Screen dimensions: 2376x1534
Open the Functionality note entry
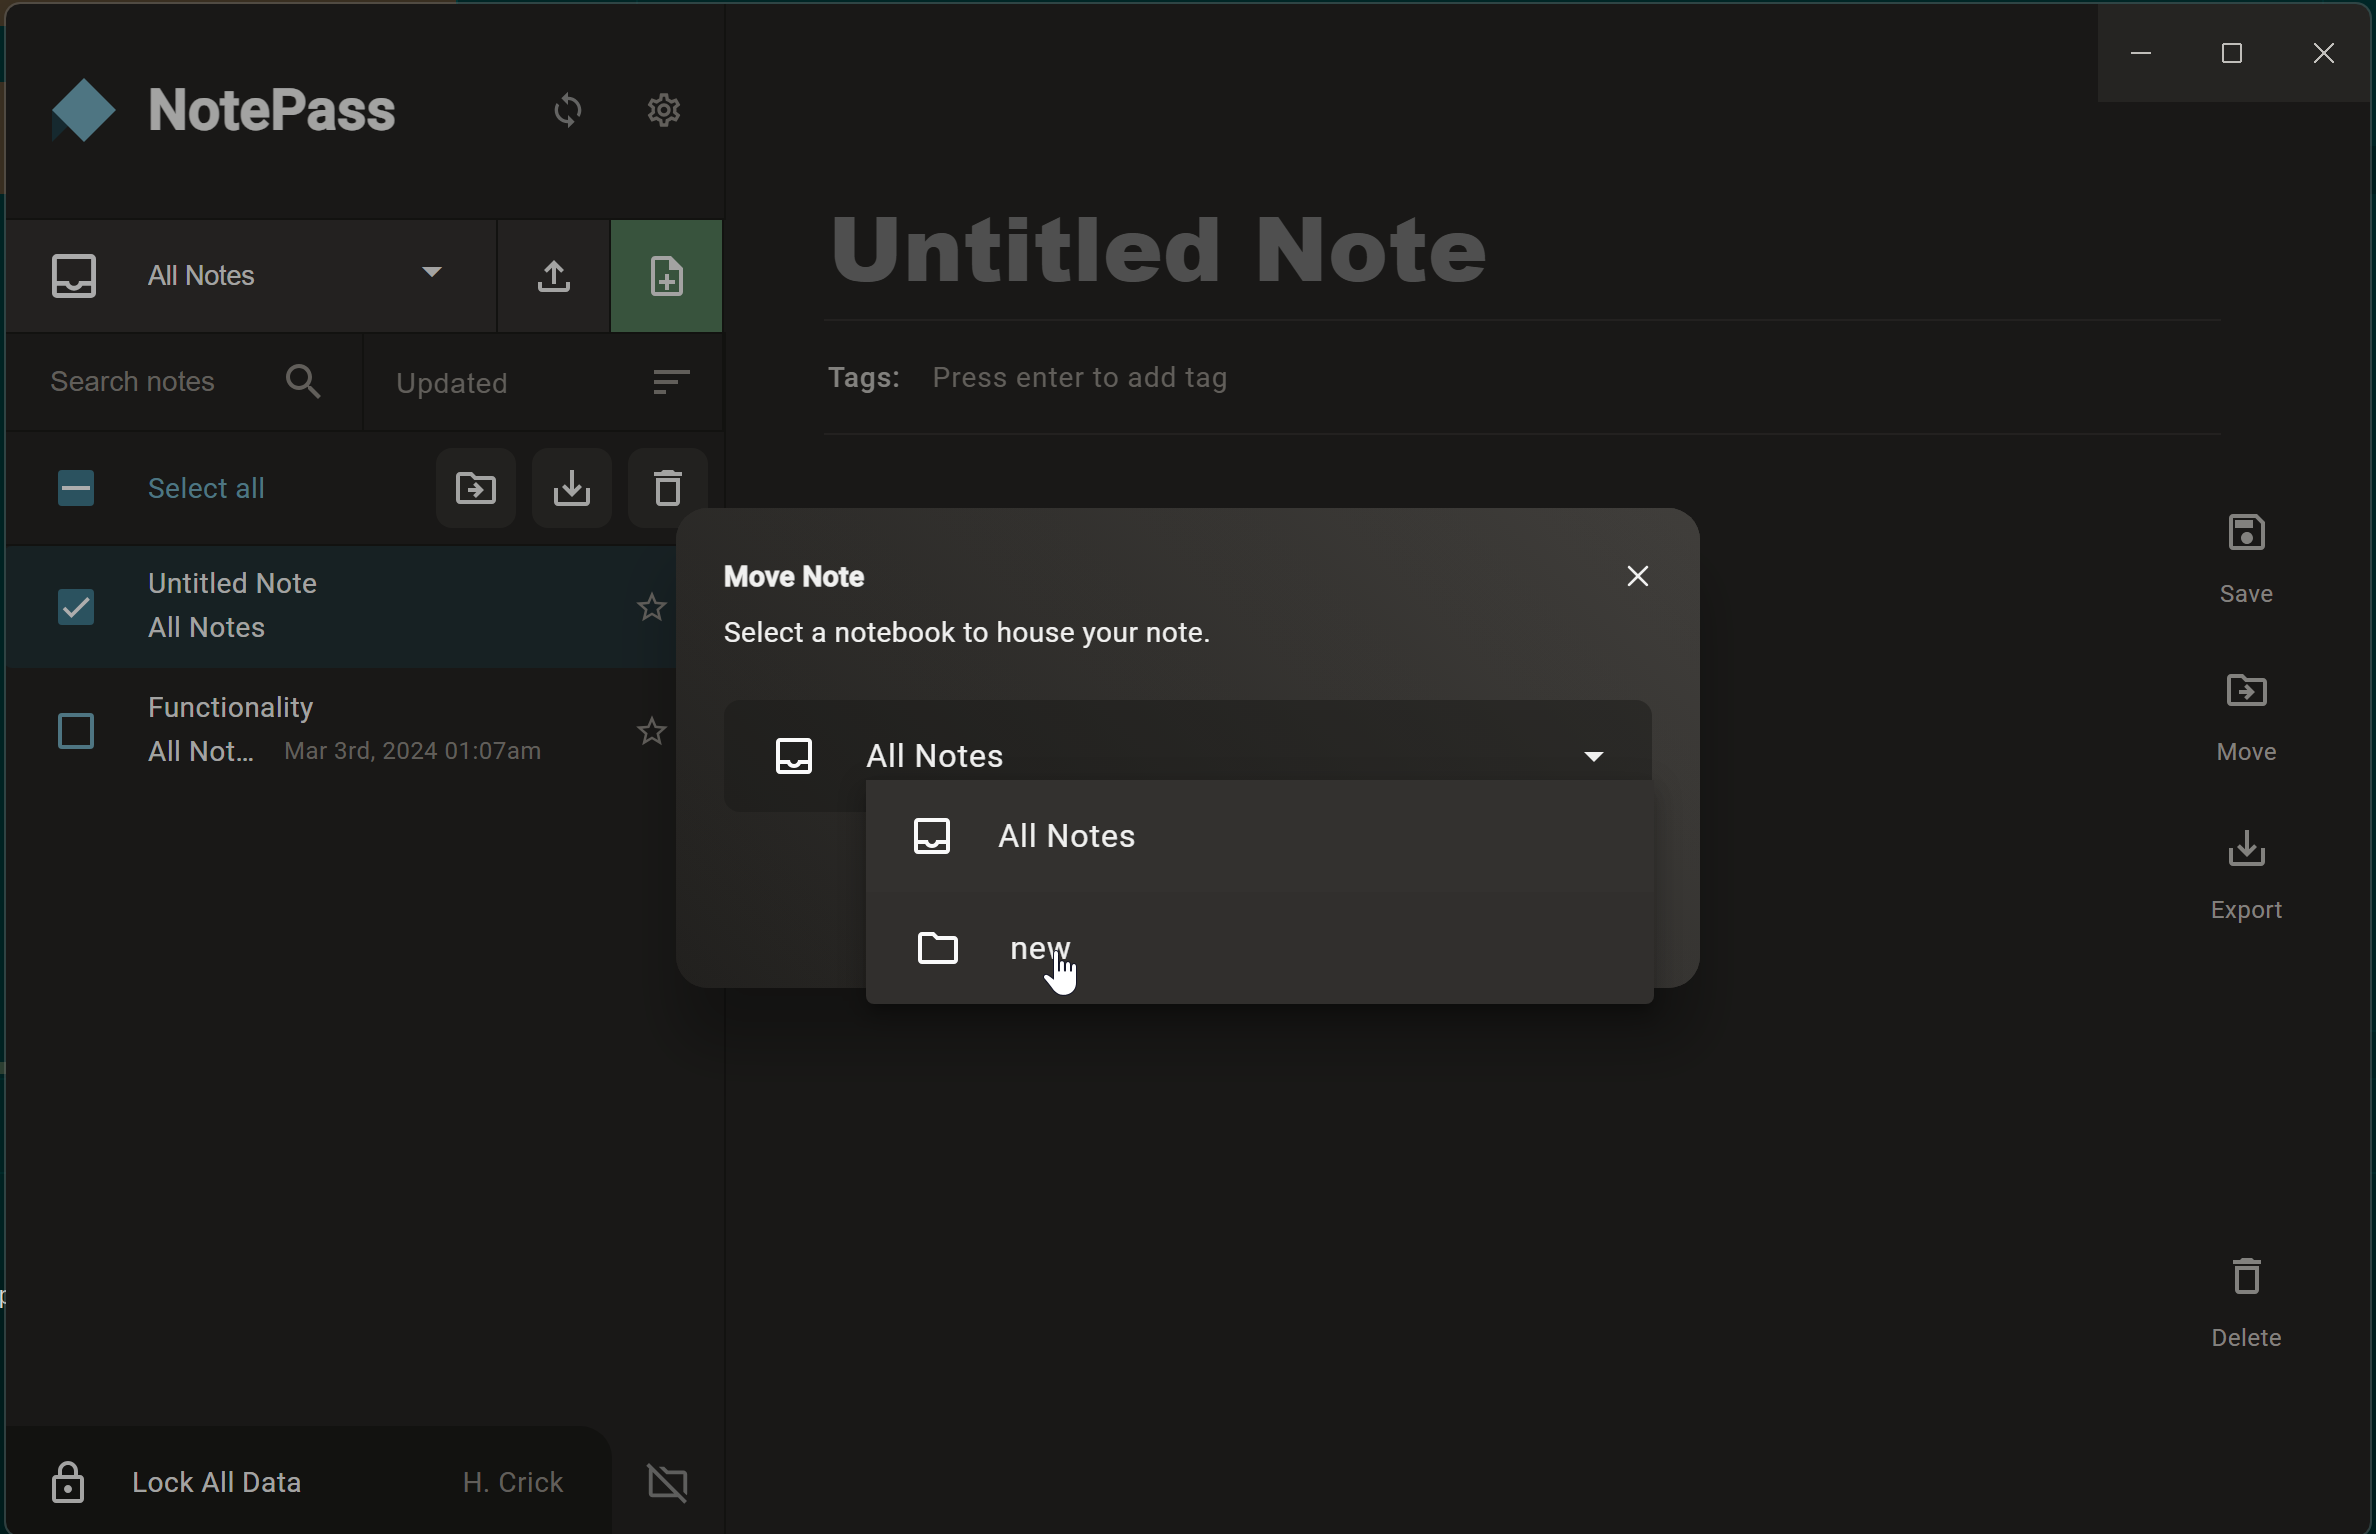coord(340,731)
